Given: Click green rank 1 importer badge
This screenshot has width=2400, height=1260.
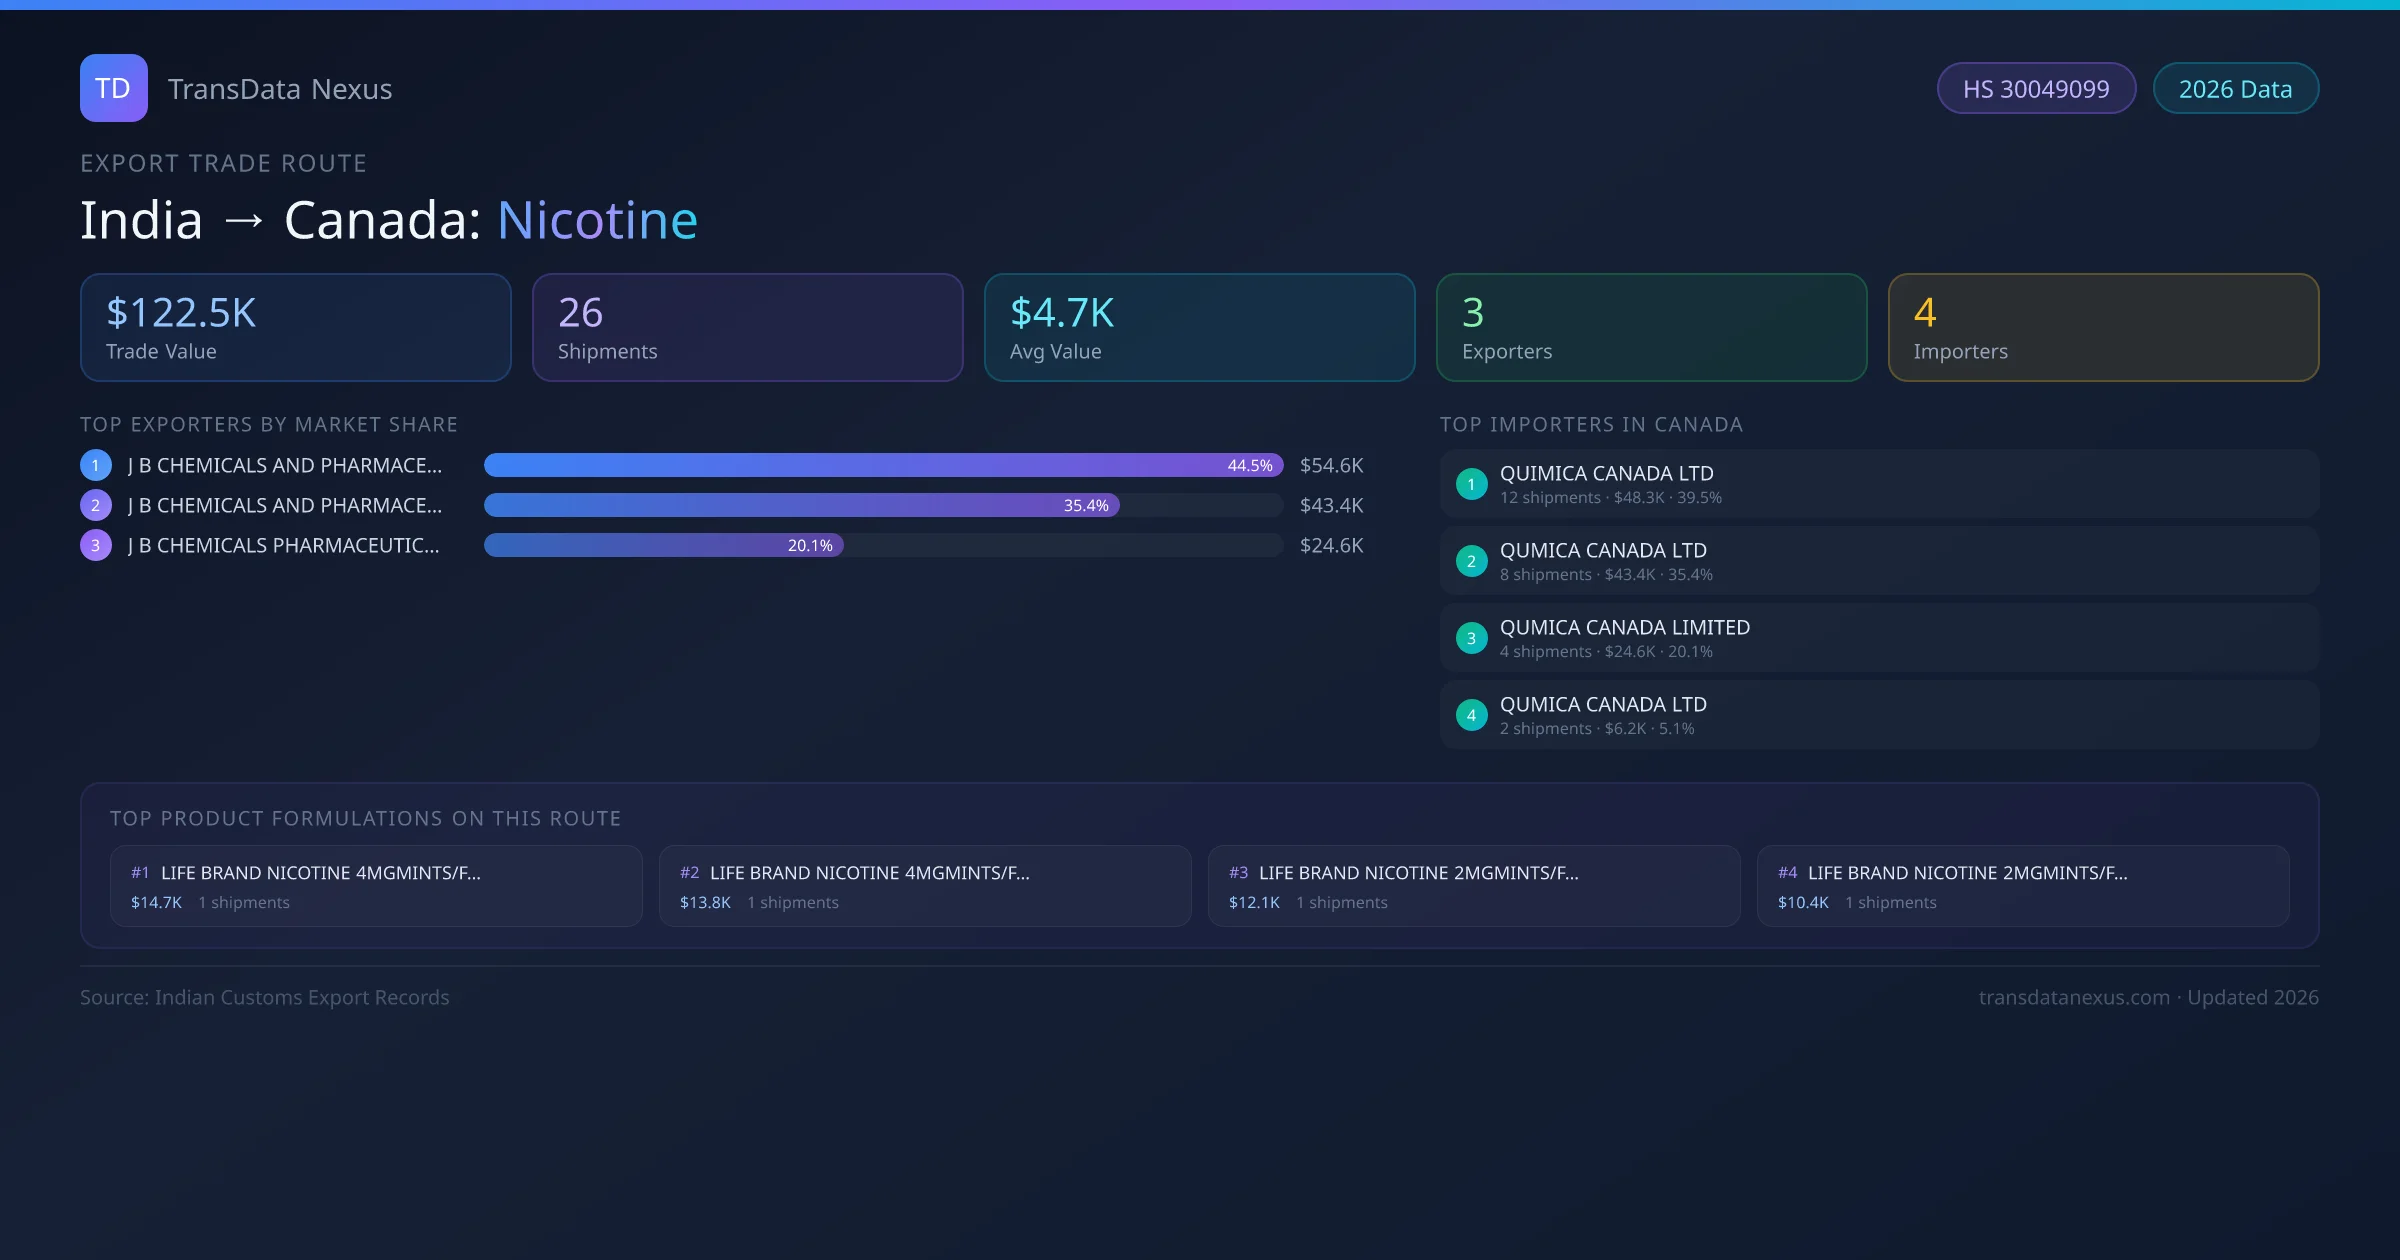Looking at the screenshot, I should 1471,484.
